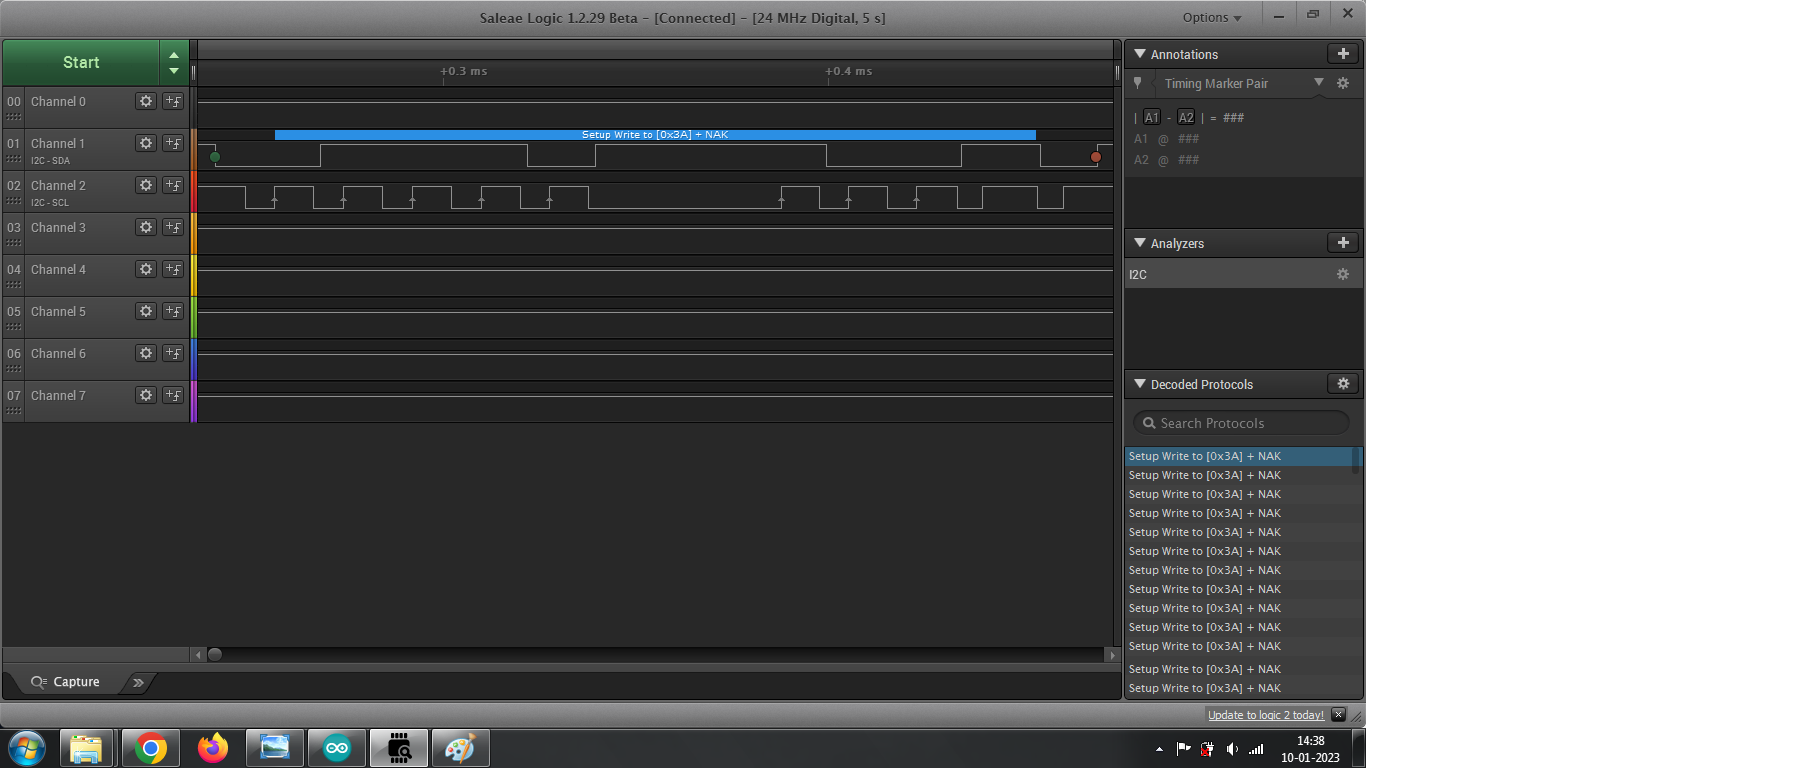Open Paint from the taskbar

pos(460,748)
